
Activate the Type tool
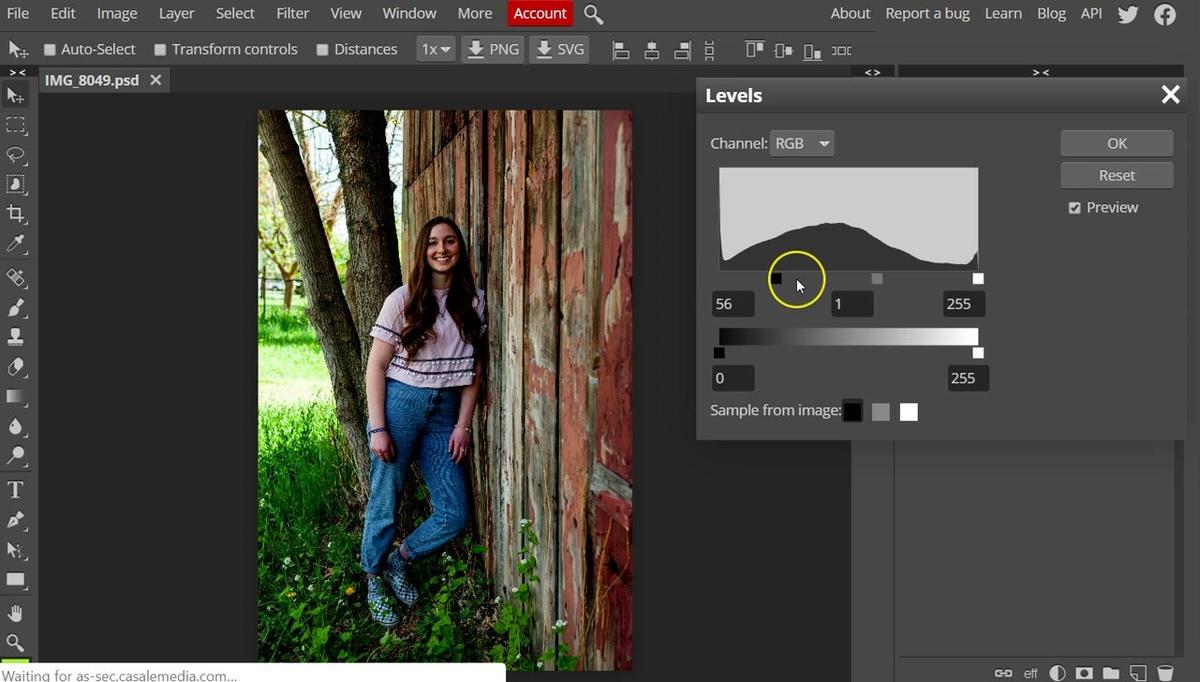pos(16,490)
